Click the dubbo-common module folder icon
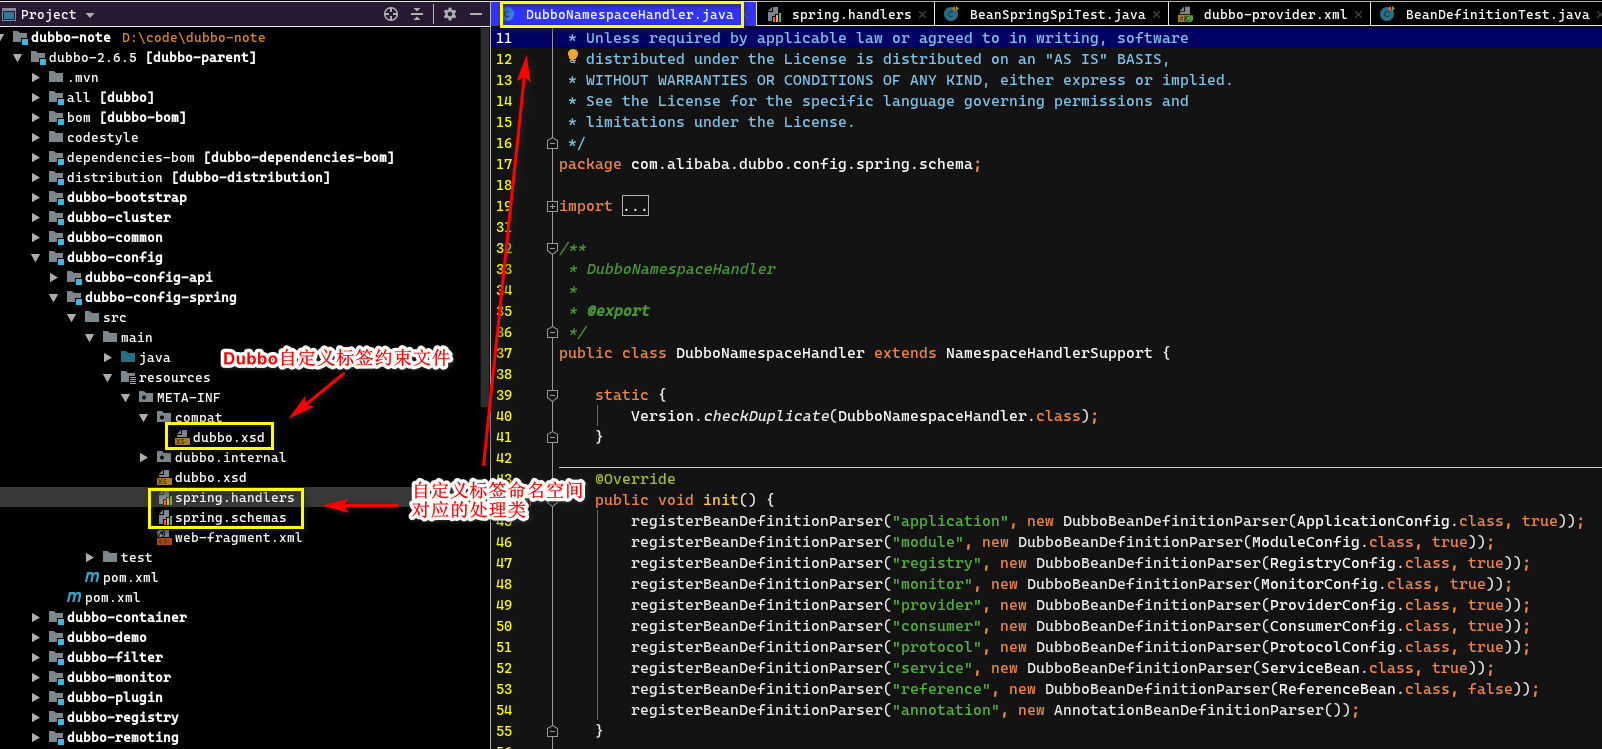Image resolution: width=1602 pixels, height=749 pixels. click(57, 237)
